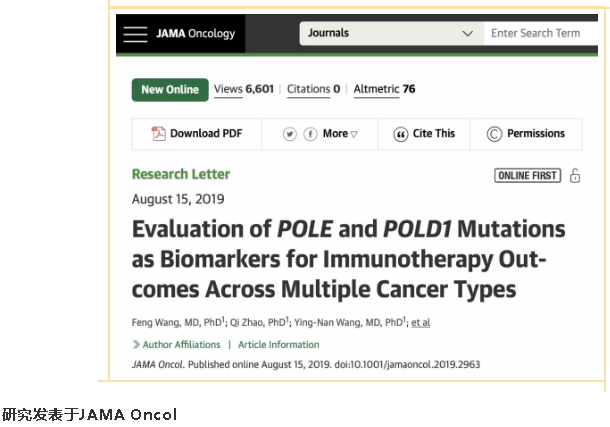This screenshot has height=427, width=610.
Task: Click the JAMA Oncology logo
Action: [196, 34]
